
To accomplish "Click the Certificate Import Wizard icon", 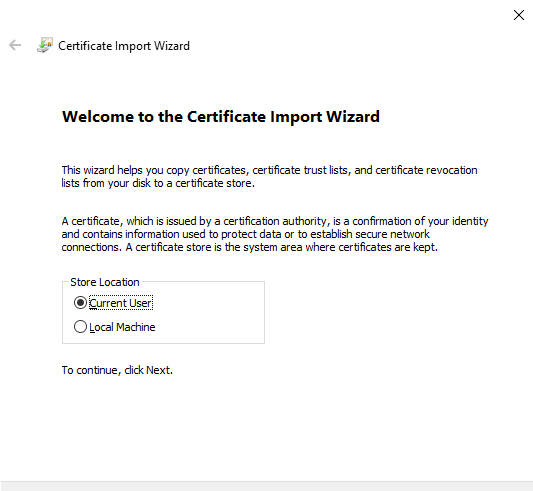I will [45, 45].
